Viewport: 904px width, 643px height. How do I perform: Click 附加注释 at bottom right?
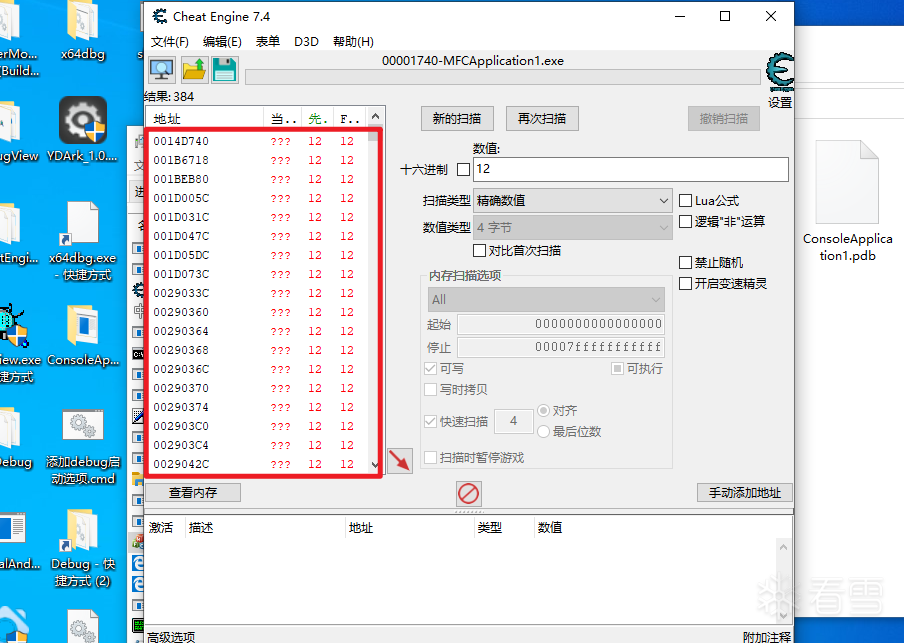tap(767, 637)
